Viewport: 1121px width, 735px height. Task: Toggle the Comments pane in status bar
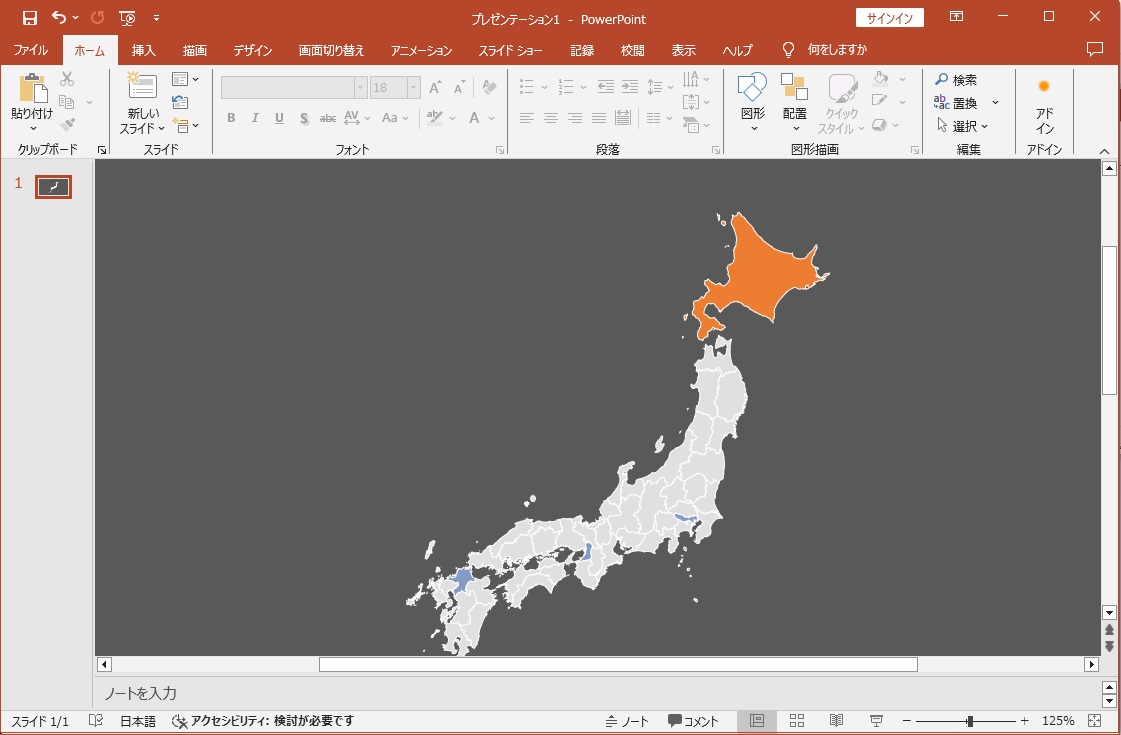click(693, 721)
